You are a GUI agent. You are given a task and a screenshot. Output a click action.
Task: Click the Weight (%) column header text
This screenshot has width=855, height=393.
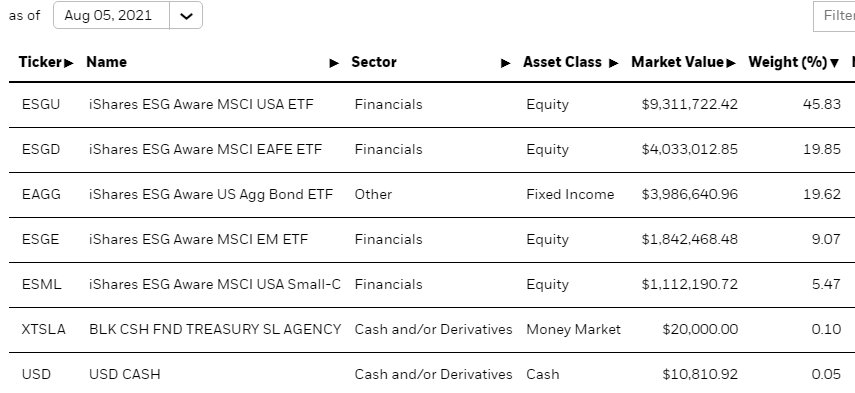click(x=788, y=62)
